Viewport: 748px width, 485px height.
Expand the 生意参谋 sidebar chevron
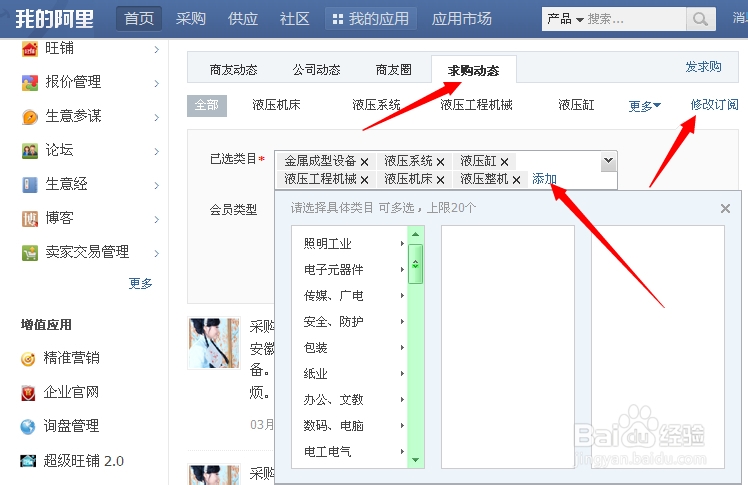point(156,117)
